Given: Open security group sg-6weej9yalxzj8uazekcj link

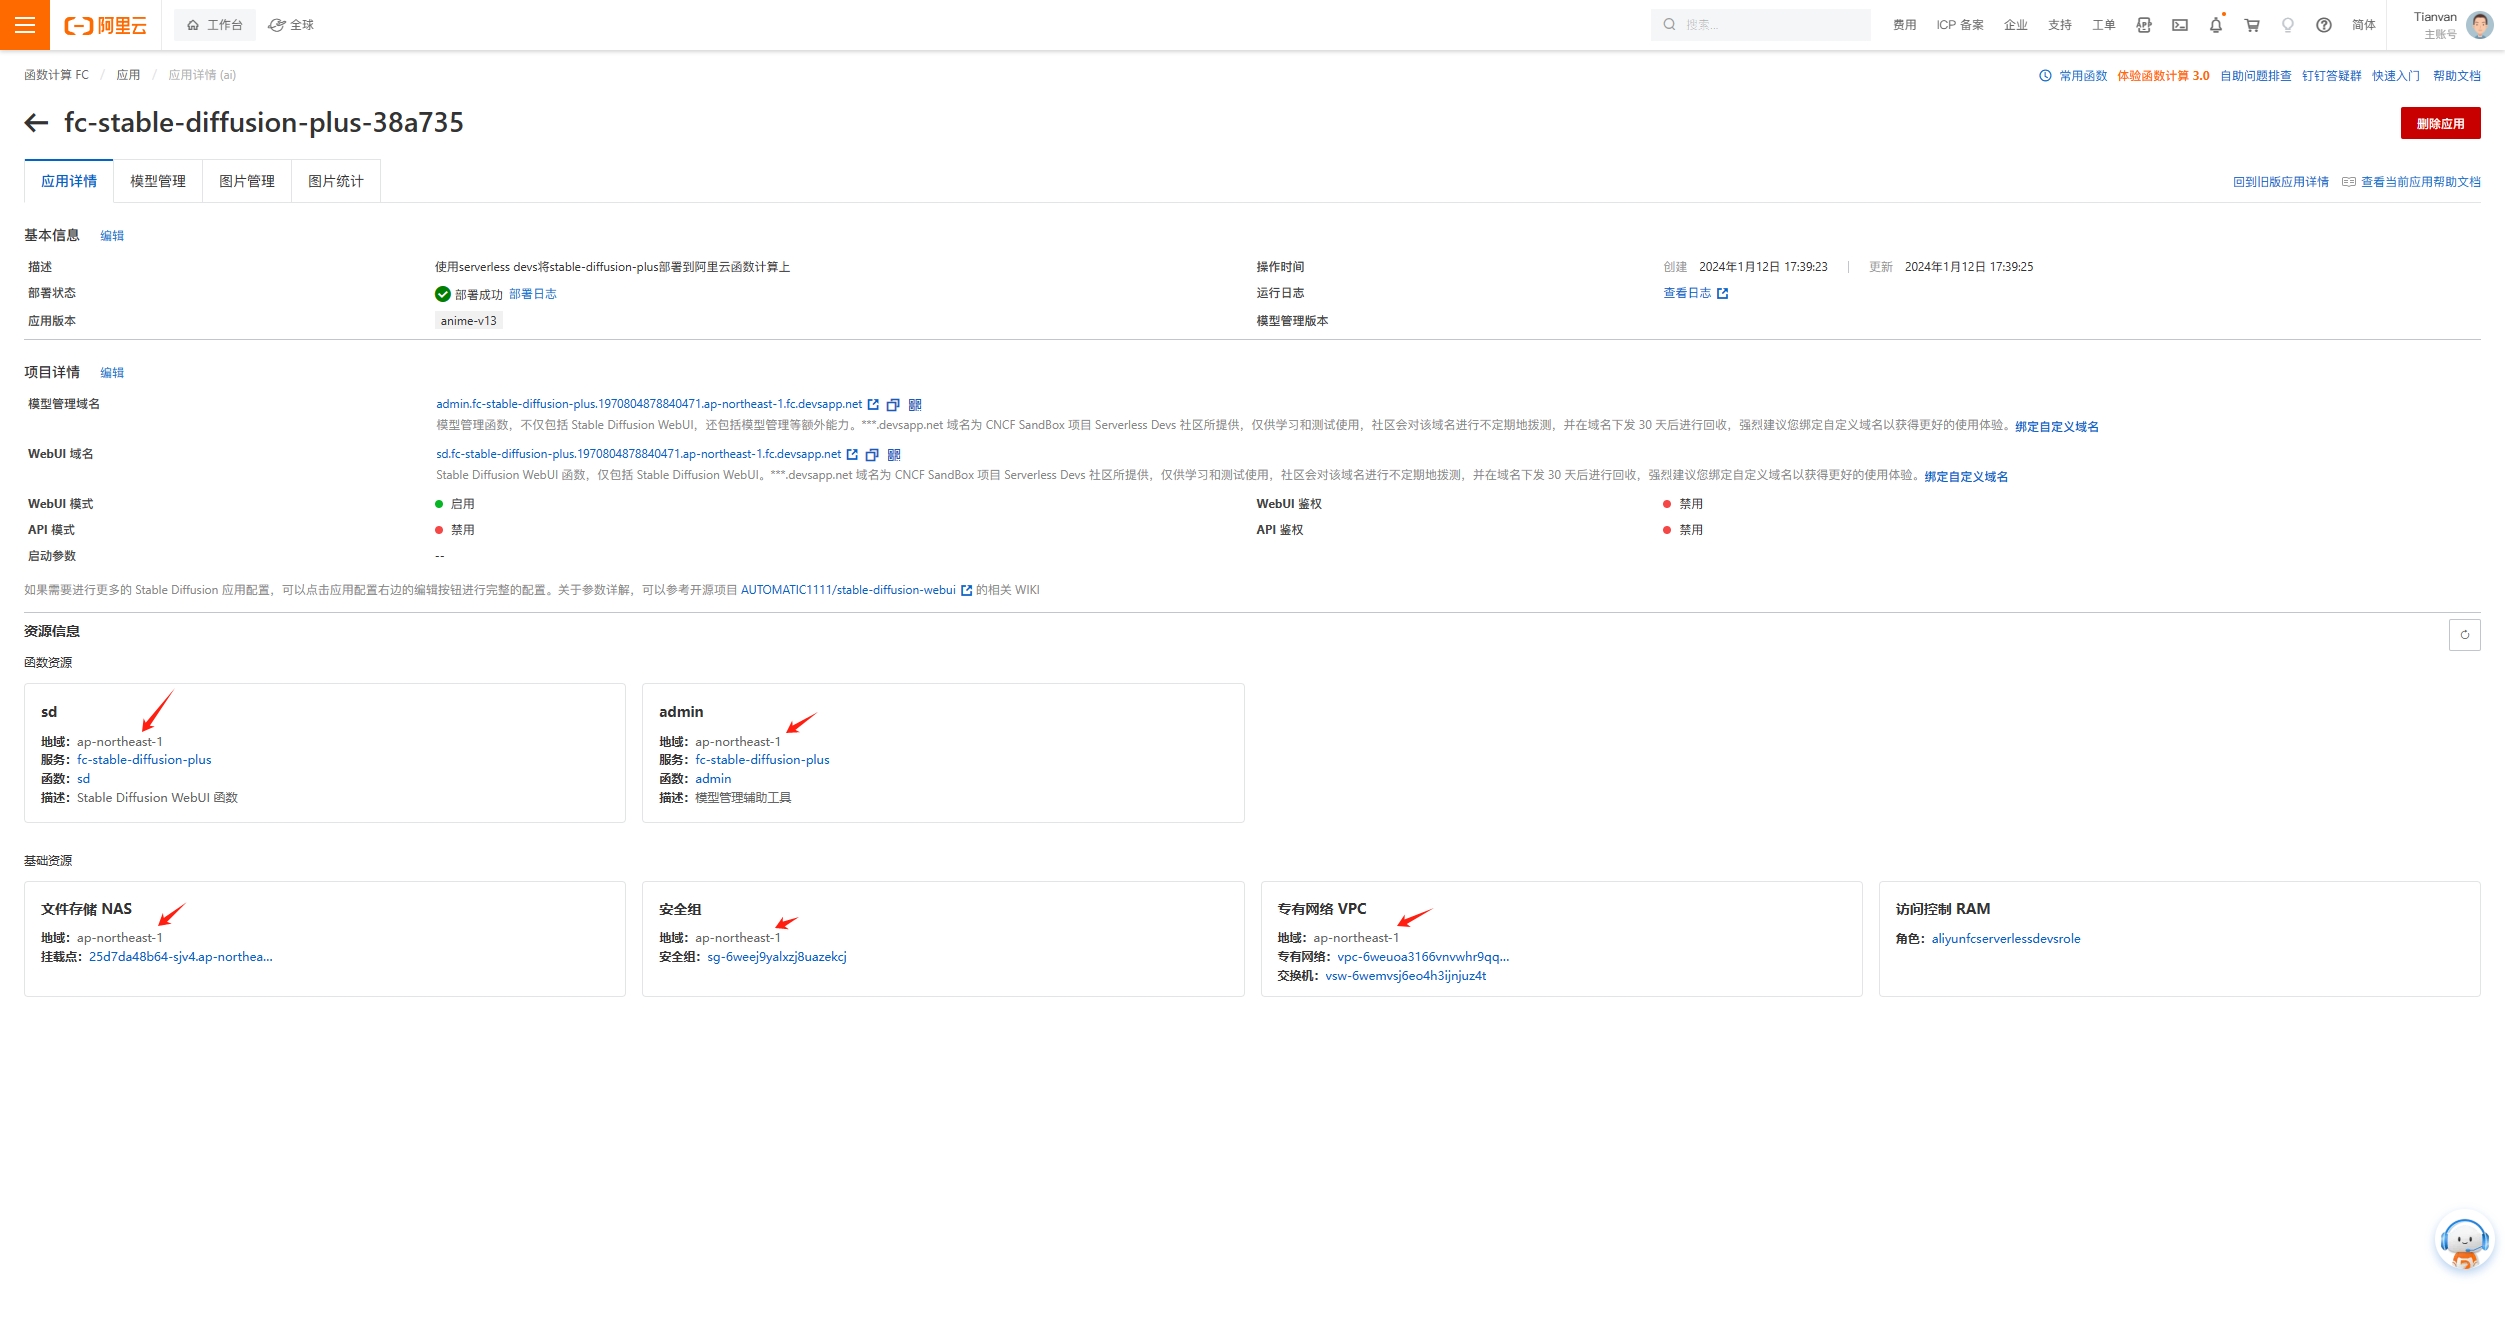Looking at the screenshot, I should (777, 957).
